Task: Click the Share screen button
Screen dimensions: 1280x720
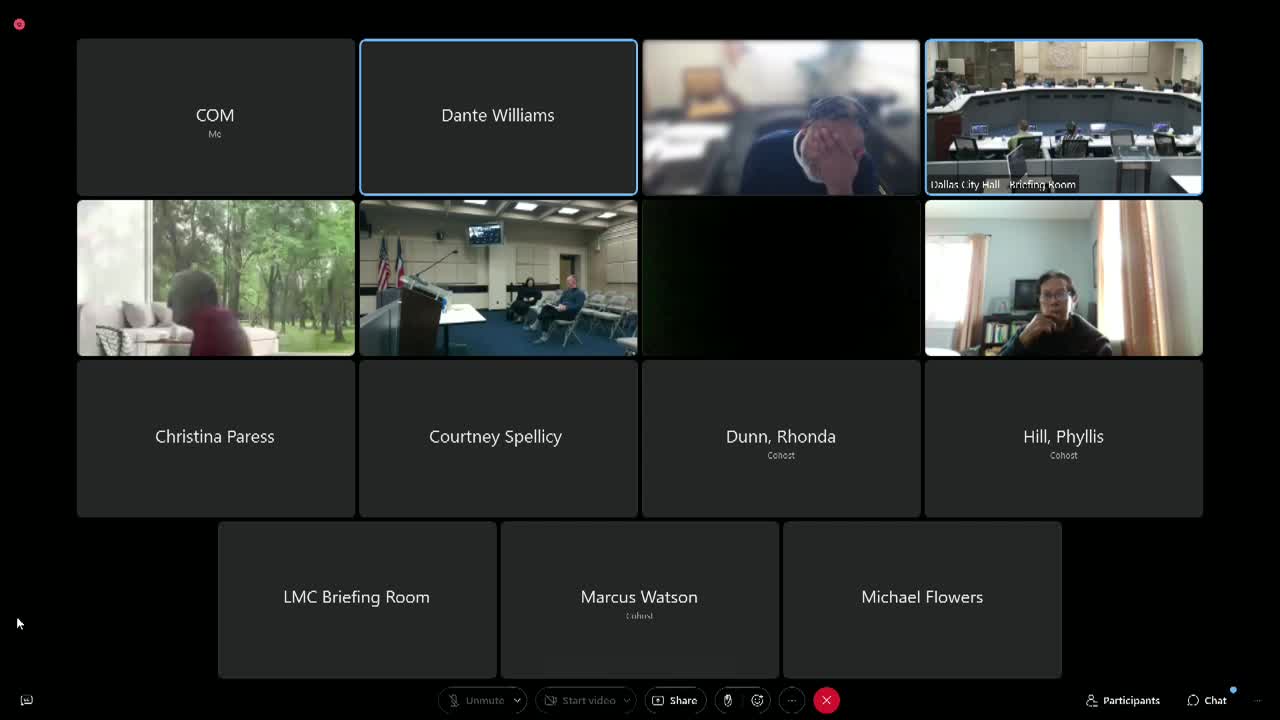Action: 675,700
